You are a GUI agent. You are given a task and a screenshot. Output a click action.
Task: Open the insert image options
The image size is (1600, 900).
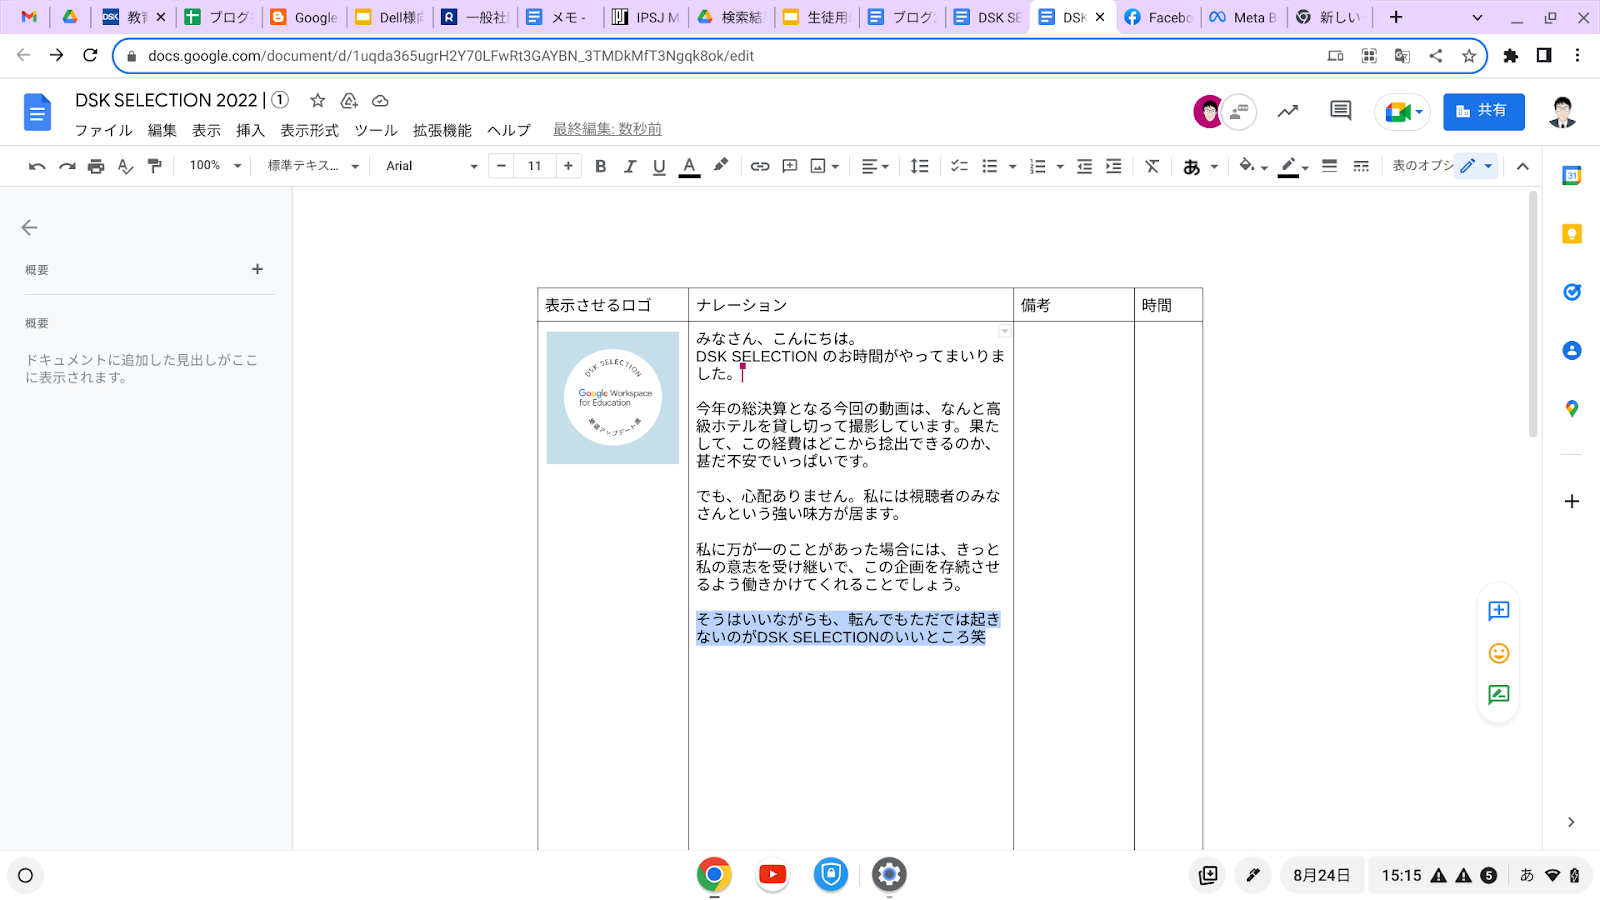pos(825,166)
